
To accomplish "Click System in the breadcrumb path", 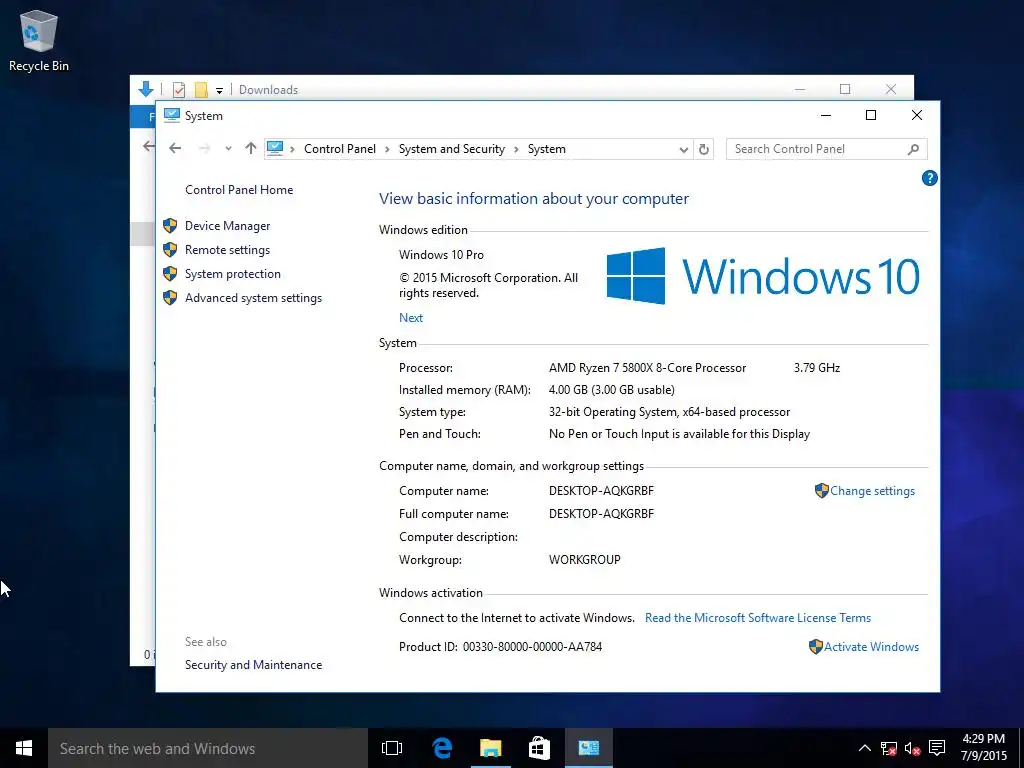I will pyautogui.click(x=547, y=149).
